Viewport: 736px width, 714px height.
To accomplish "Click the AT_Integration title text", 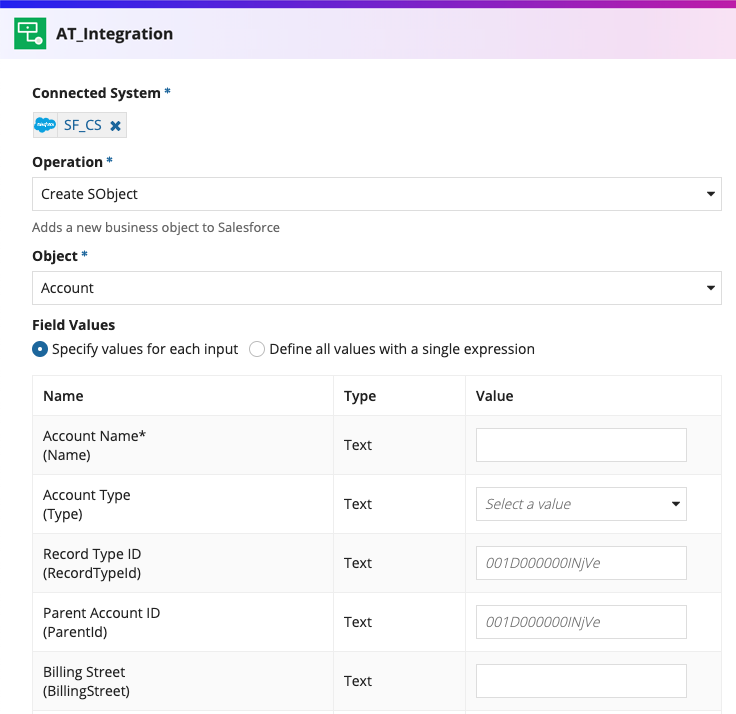I will tap(115, 34).
